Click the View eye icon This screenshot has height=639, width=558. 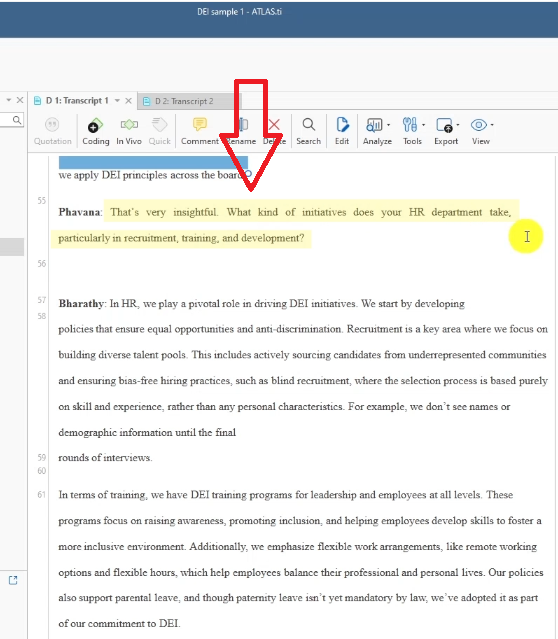[x=479, y=125]
